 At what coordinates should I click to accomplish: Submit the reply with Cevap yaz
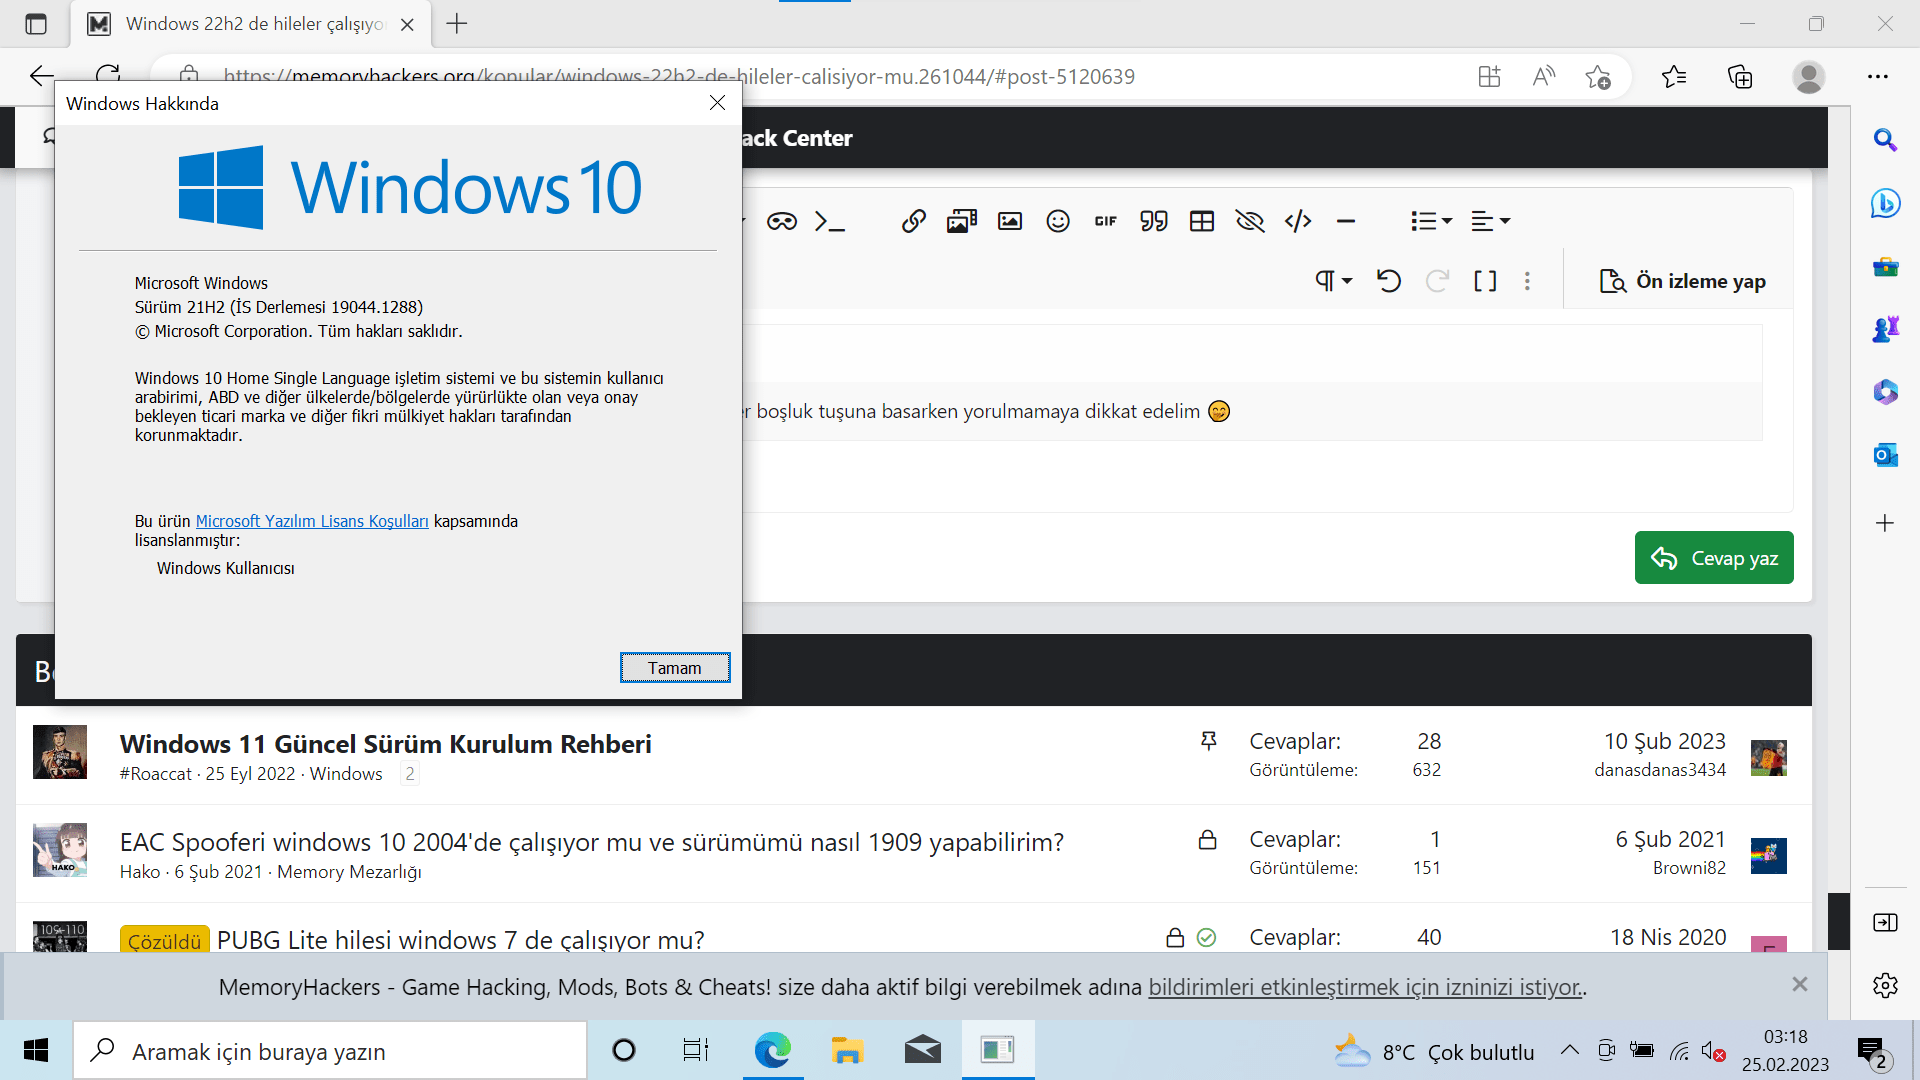1714,558
